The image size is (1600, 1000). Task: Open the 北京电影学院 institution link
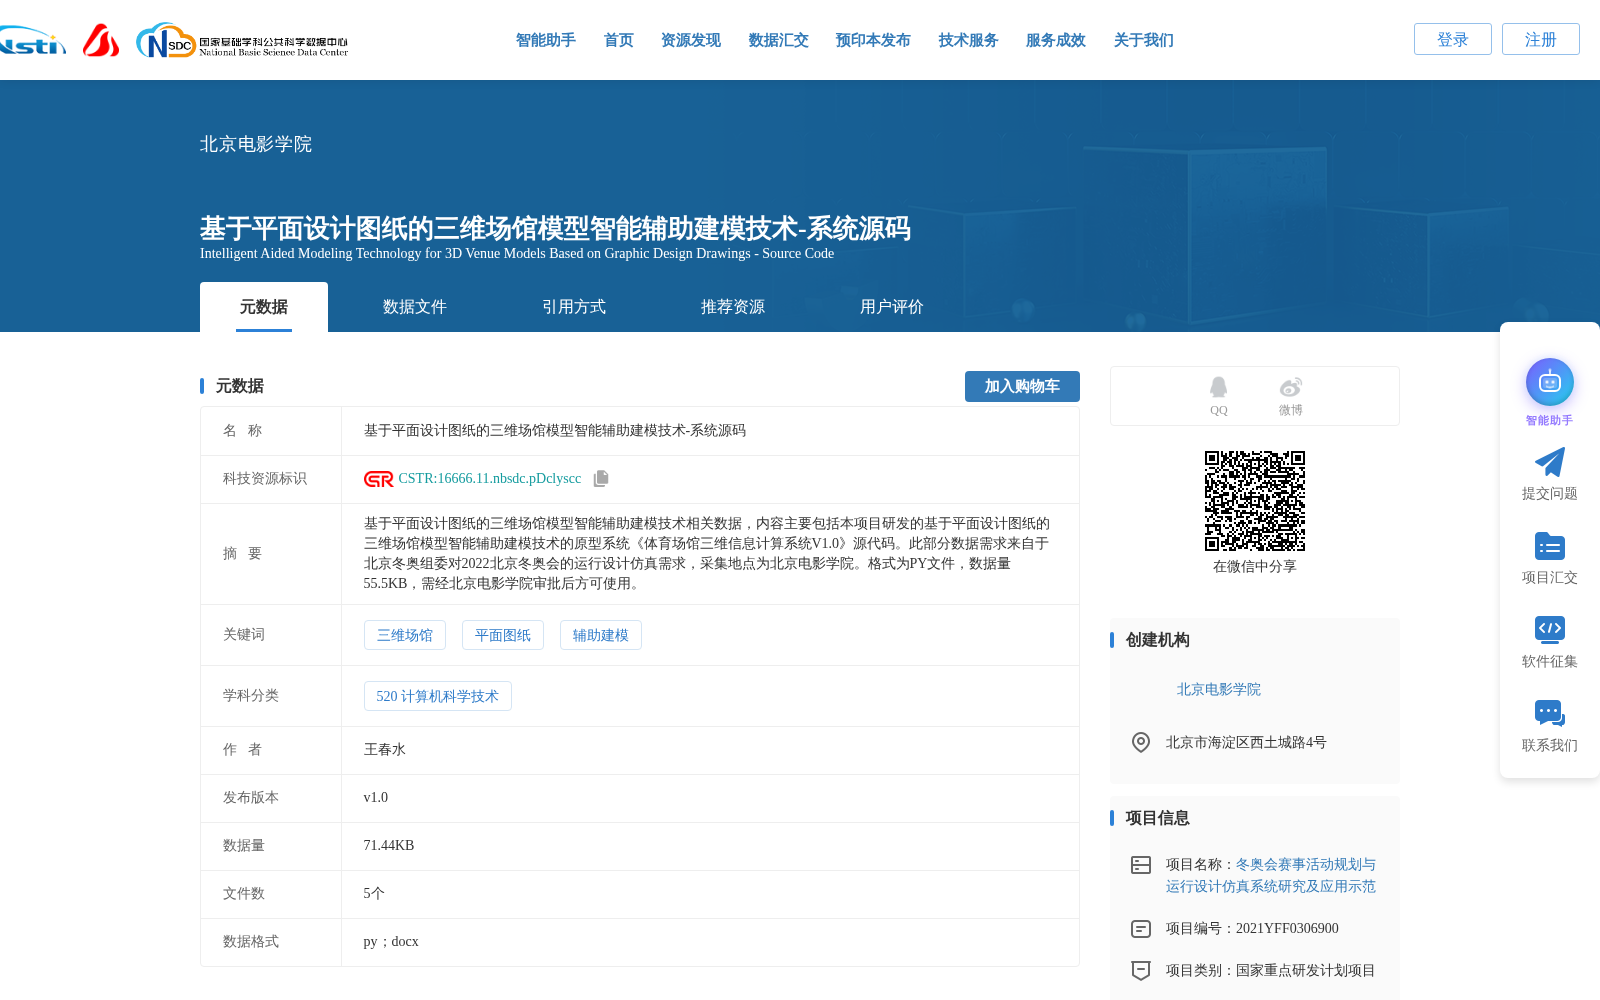tap(1219, 689)
